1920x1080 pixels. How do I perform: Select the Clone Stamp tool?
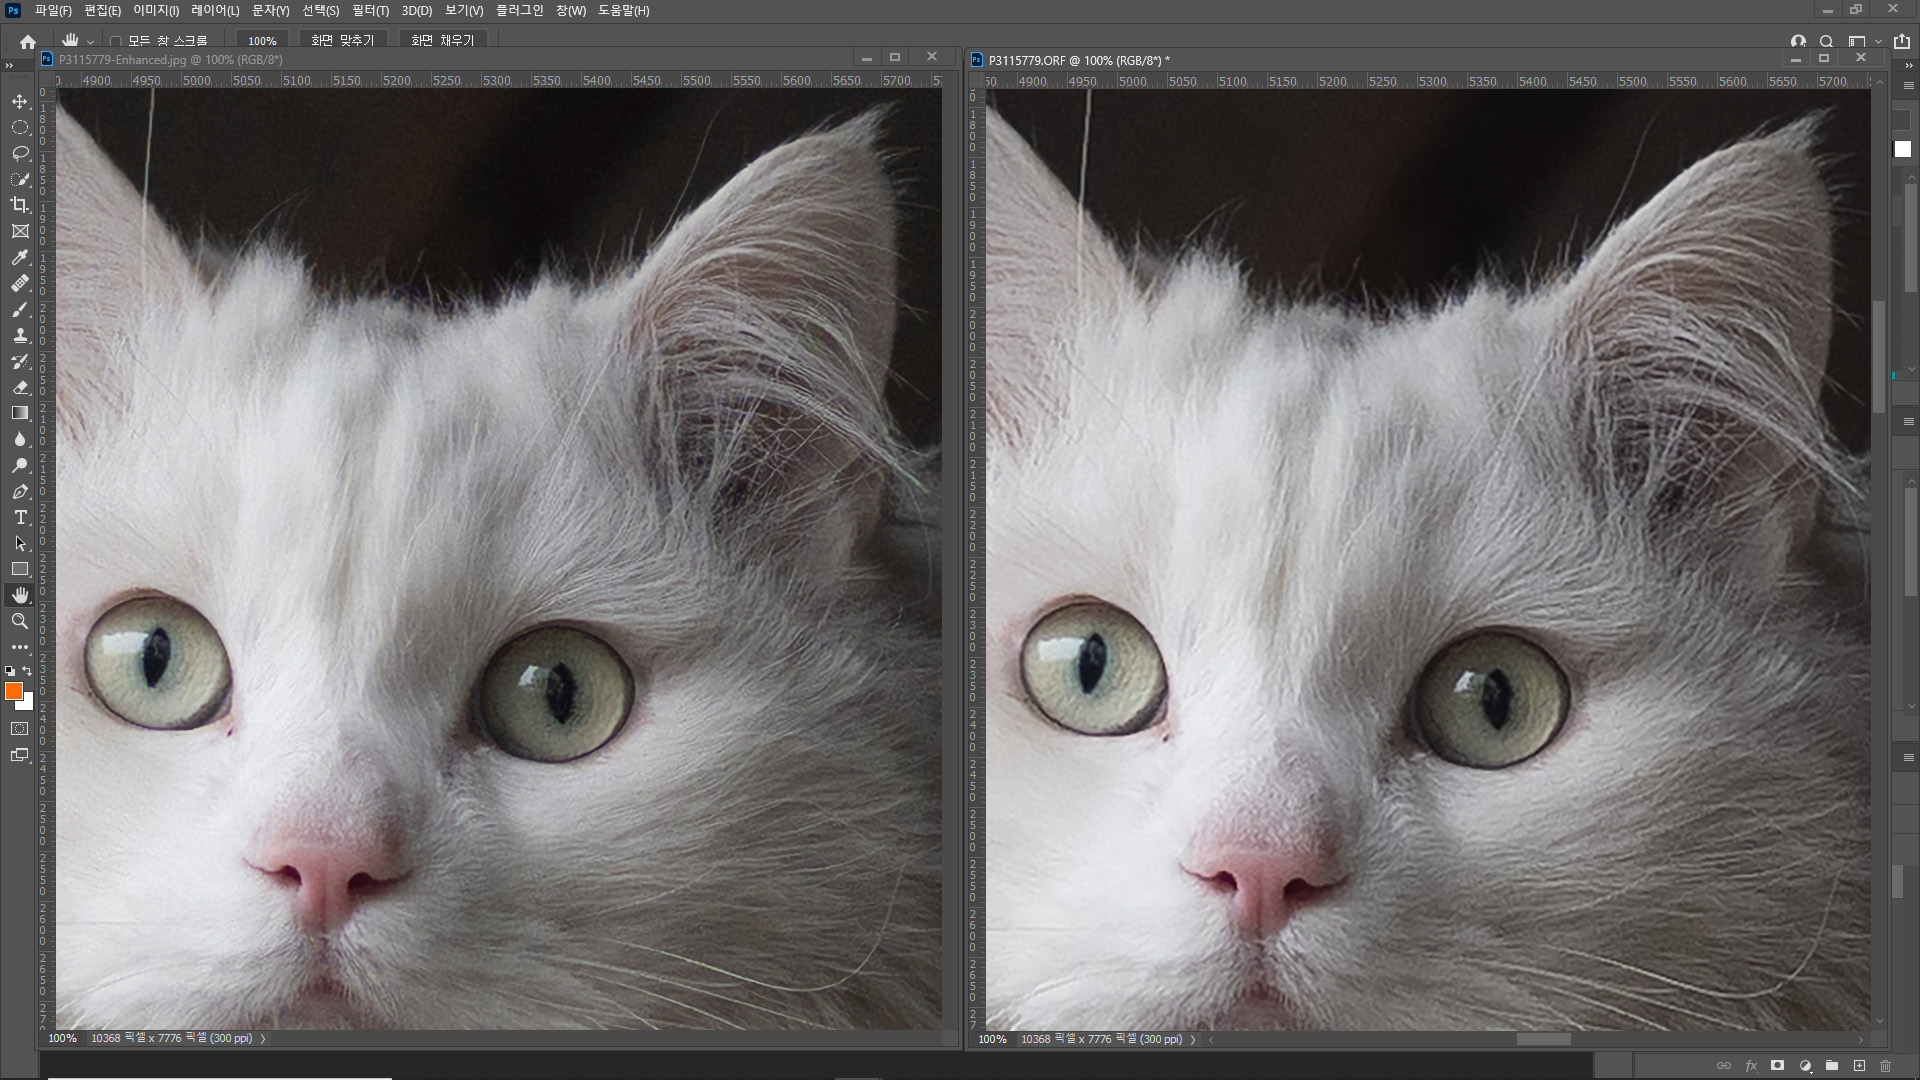click(x=20, y=335)
